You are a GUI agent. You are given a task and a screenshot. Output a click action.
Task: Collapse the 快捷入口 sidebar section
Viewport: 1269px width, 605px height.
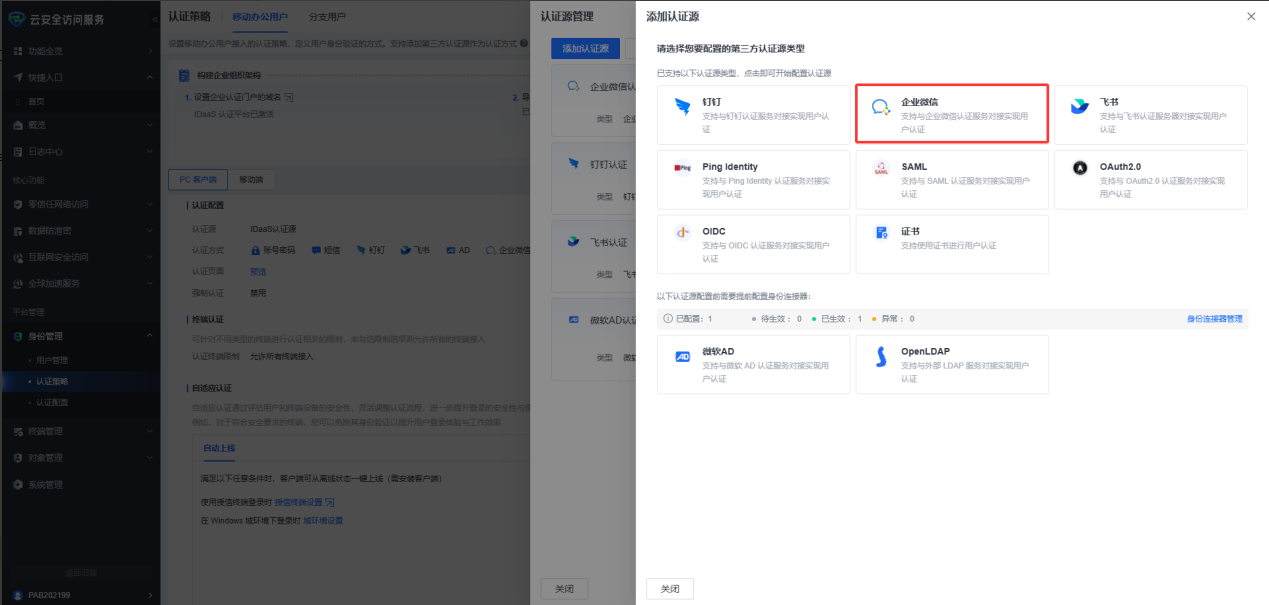tap(150, 76)
